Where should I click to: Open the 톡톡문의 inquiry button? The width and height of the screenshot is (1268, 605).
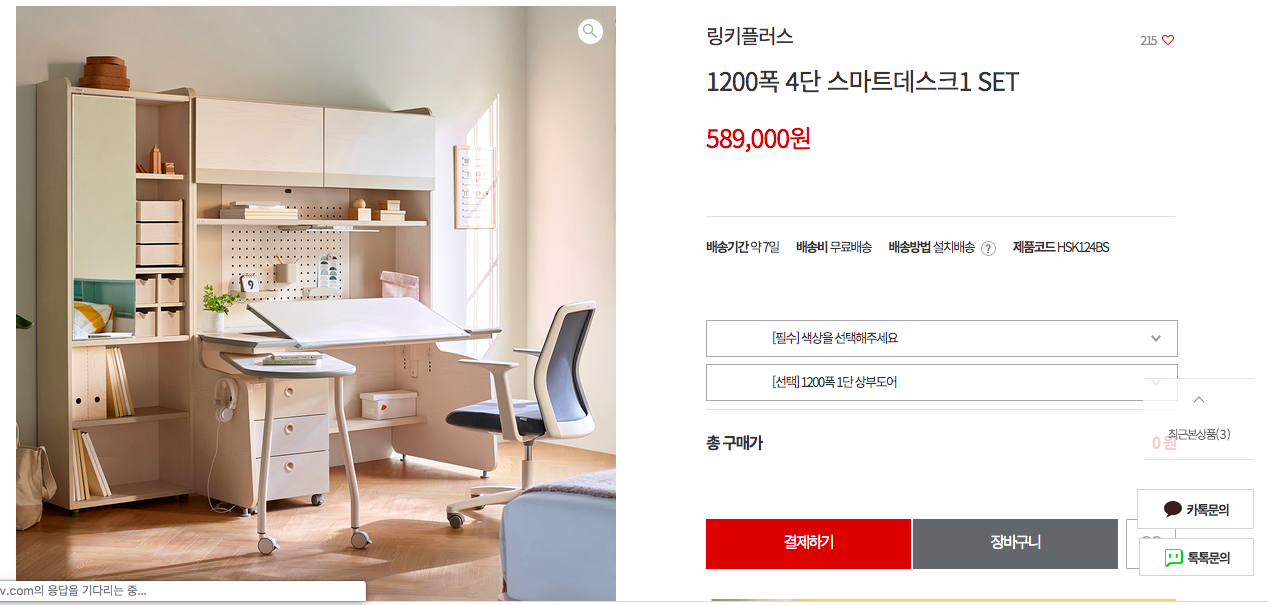(1195, 558)
